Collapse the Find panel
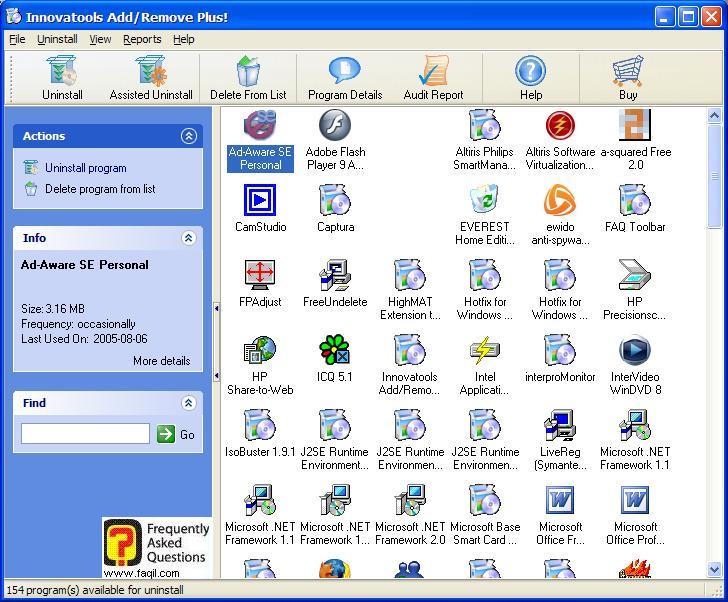The image size is (728, 602). pyautogui.click(x=188, y=403)
